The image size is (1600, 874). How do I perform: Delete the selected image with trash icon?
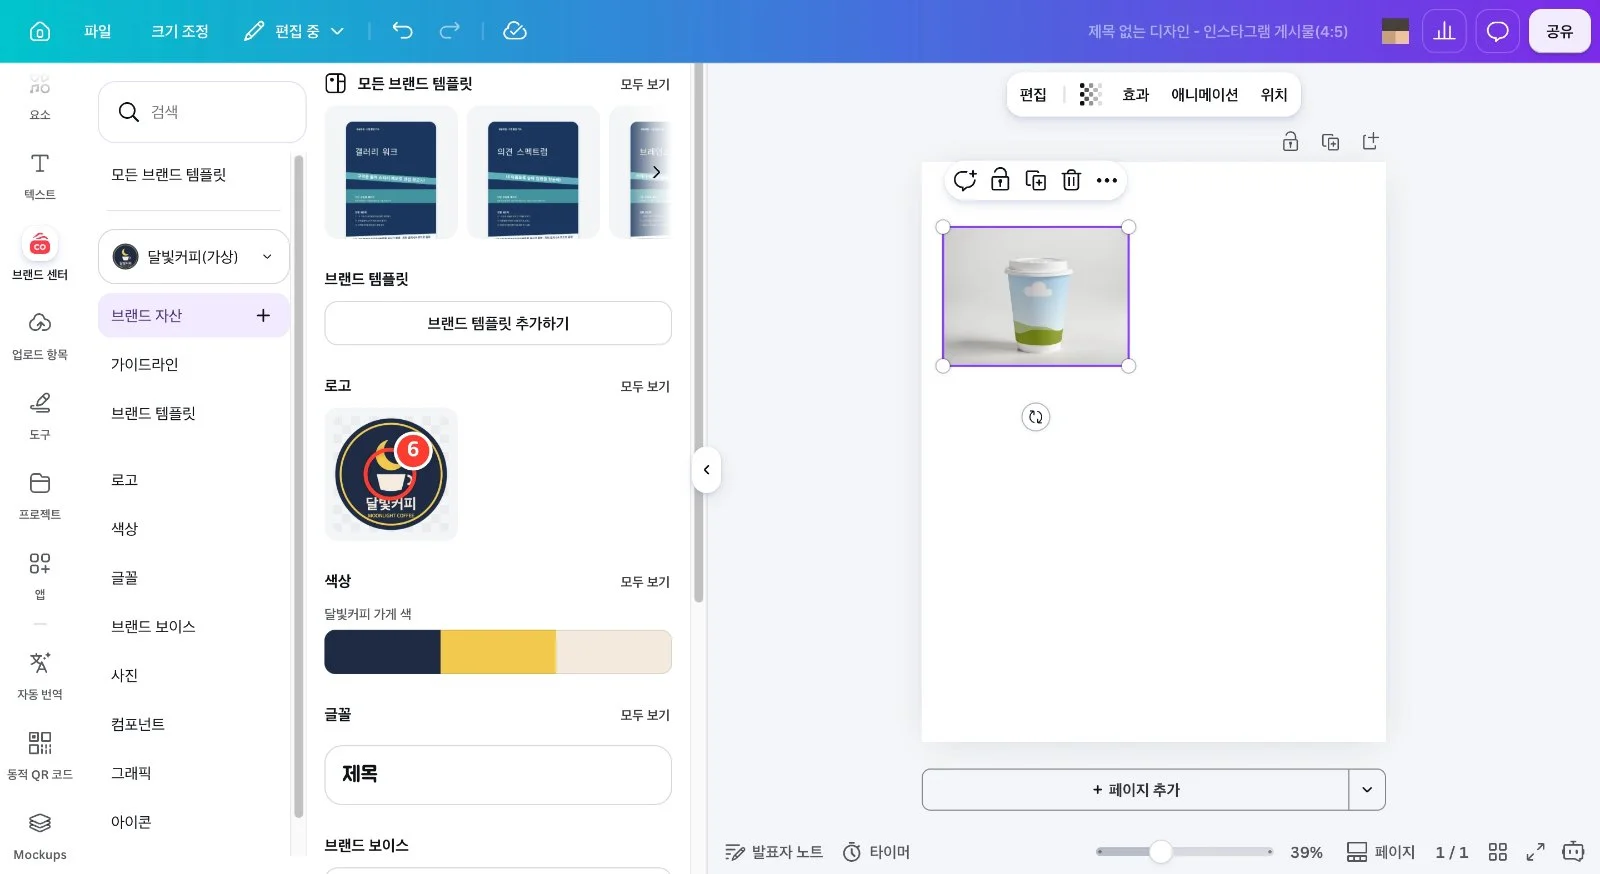point(1071,180)
